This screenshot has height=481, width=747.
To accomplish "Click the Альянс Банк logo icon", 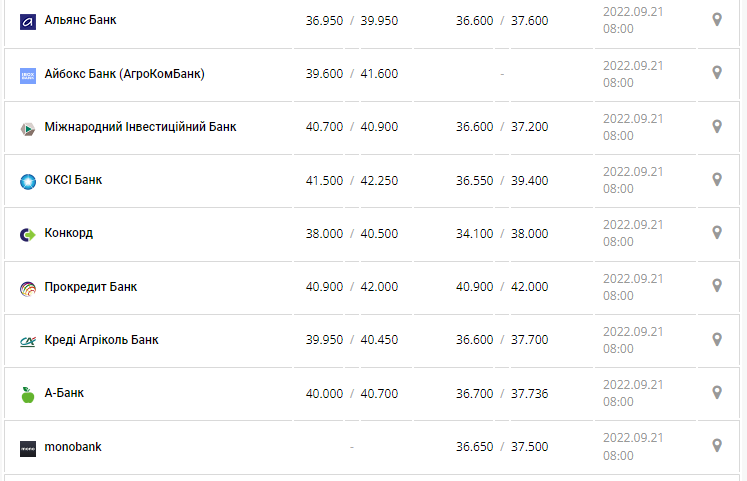I will pyautogui.click(x=28, y=21).
